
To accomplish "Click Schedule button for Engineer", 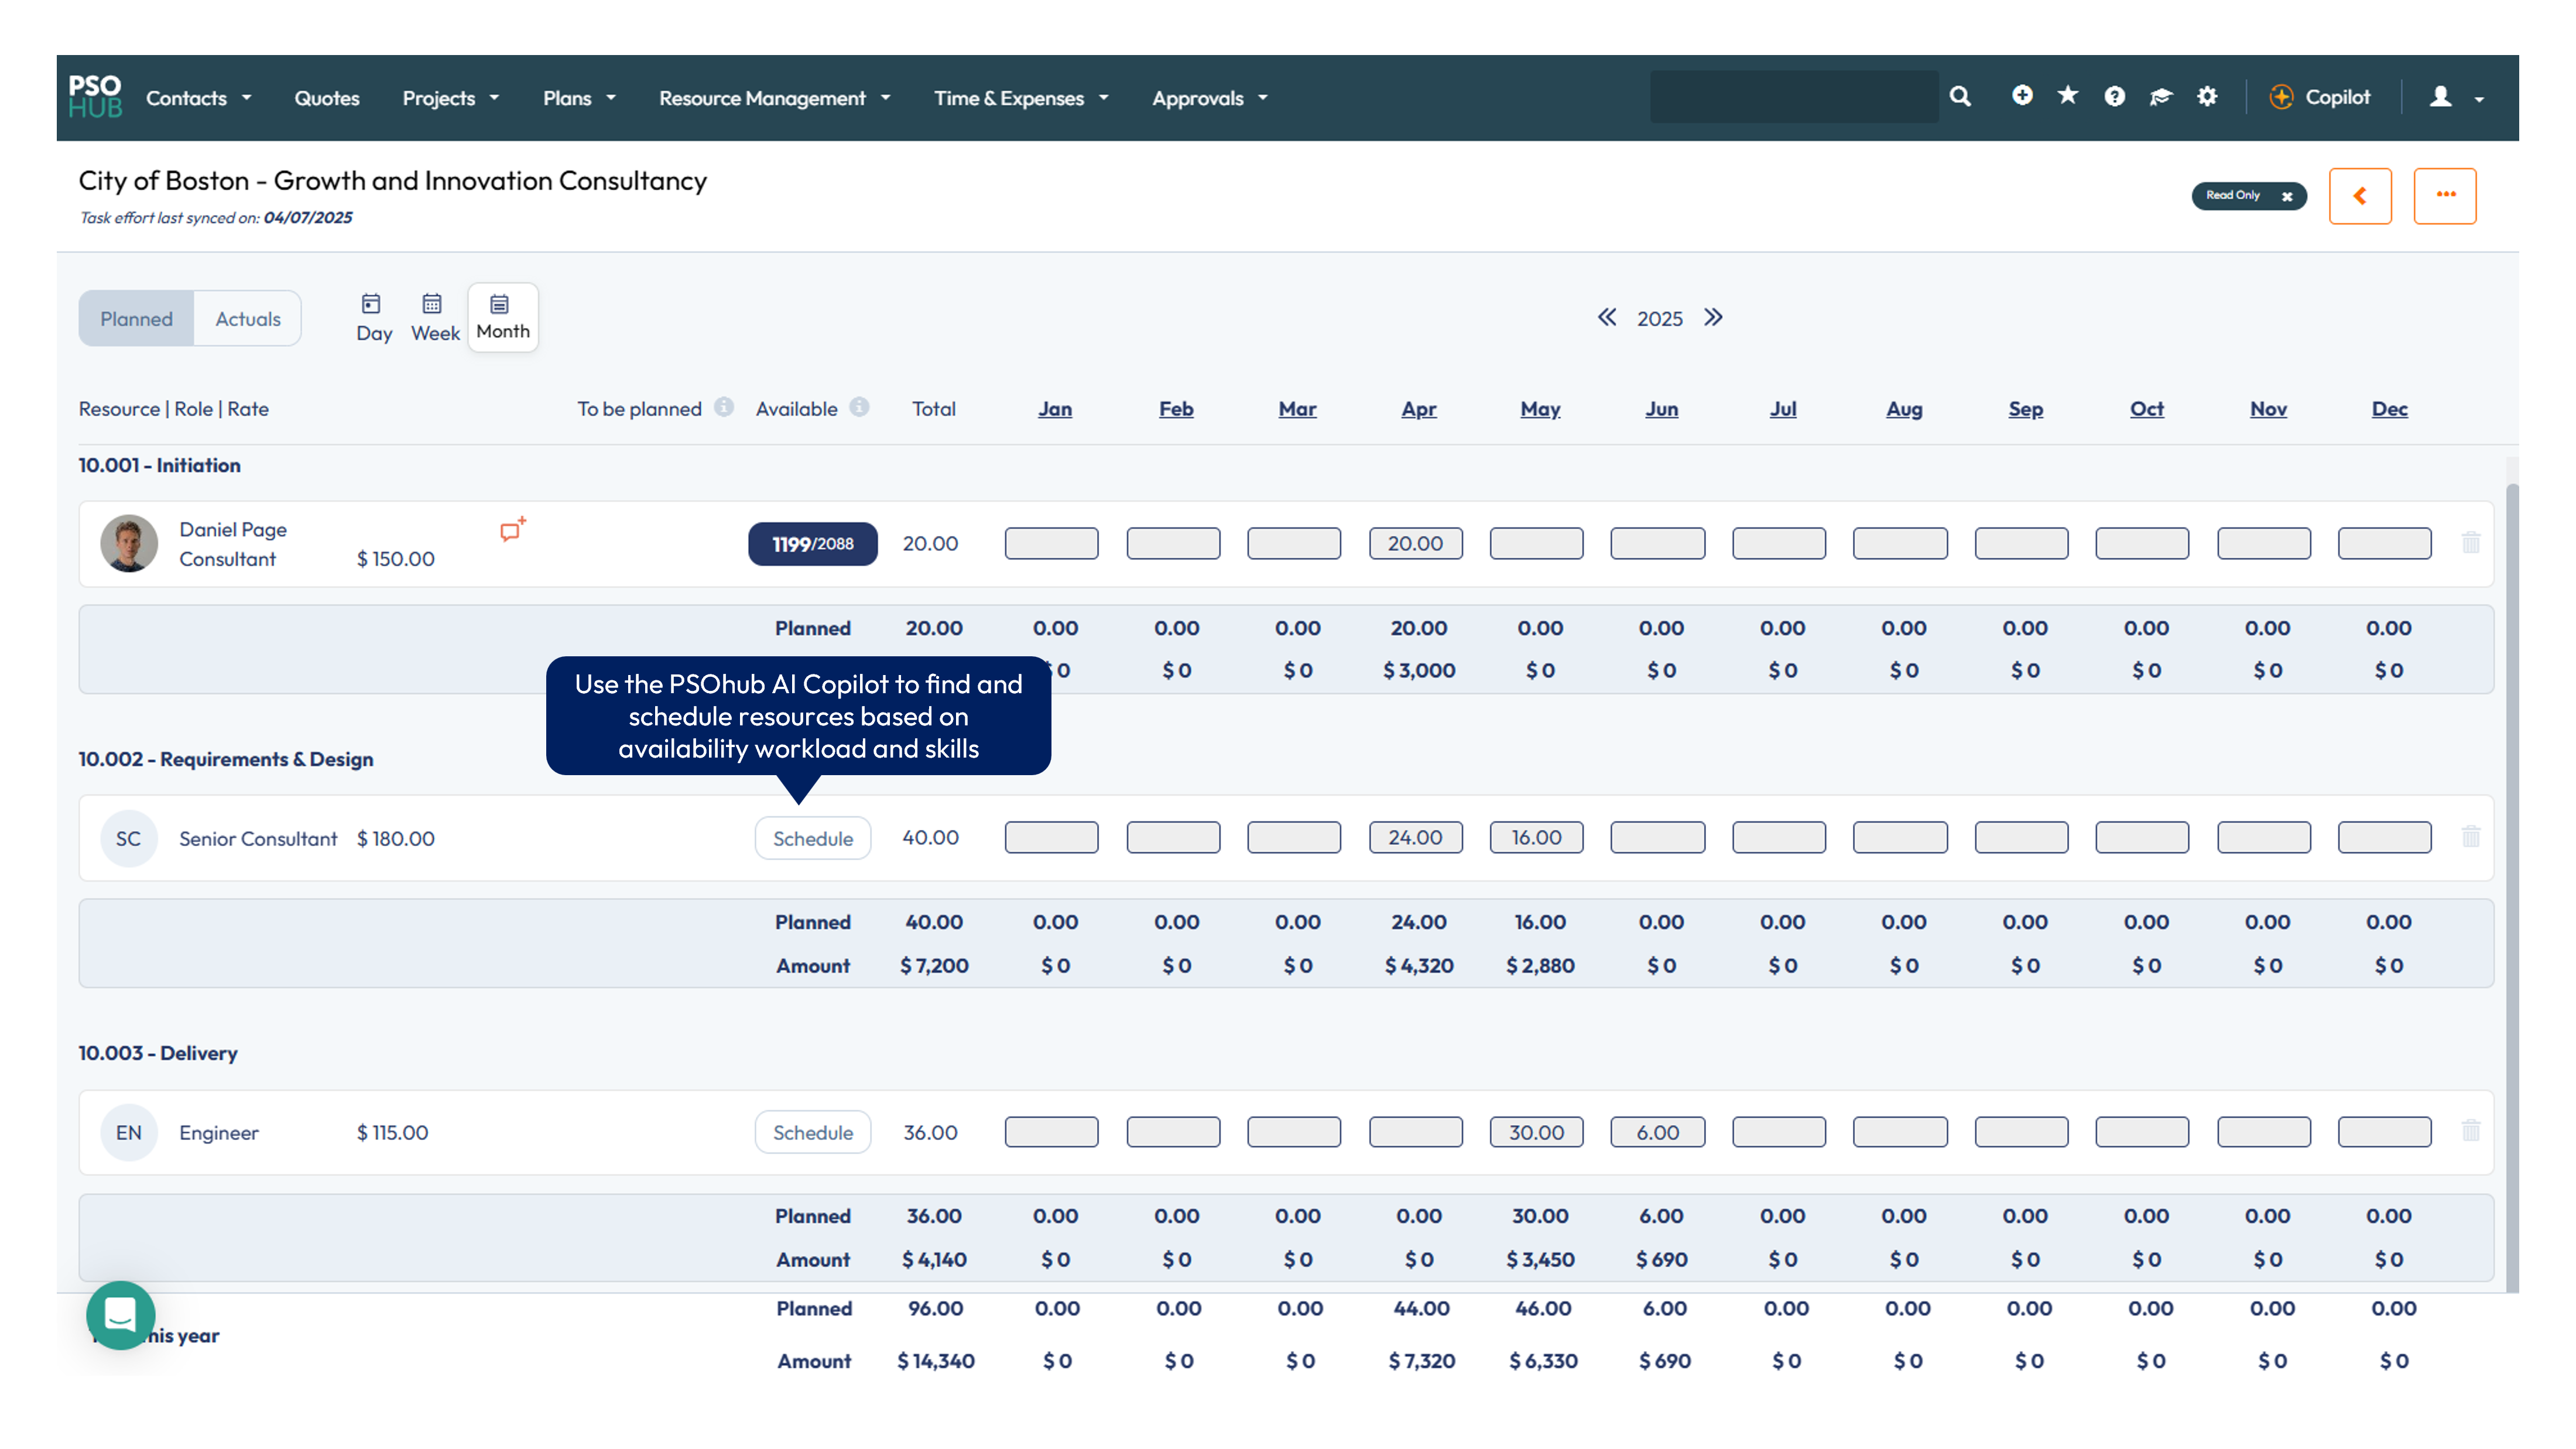I will [x=812, y=1132].
